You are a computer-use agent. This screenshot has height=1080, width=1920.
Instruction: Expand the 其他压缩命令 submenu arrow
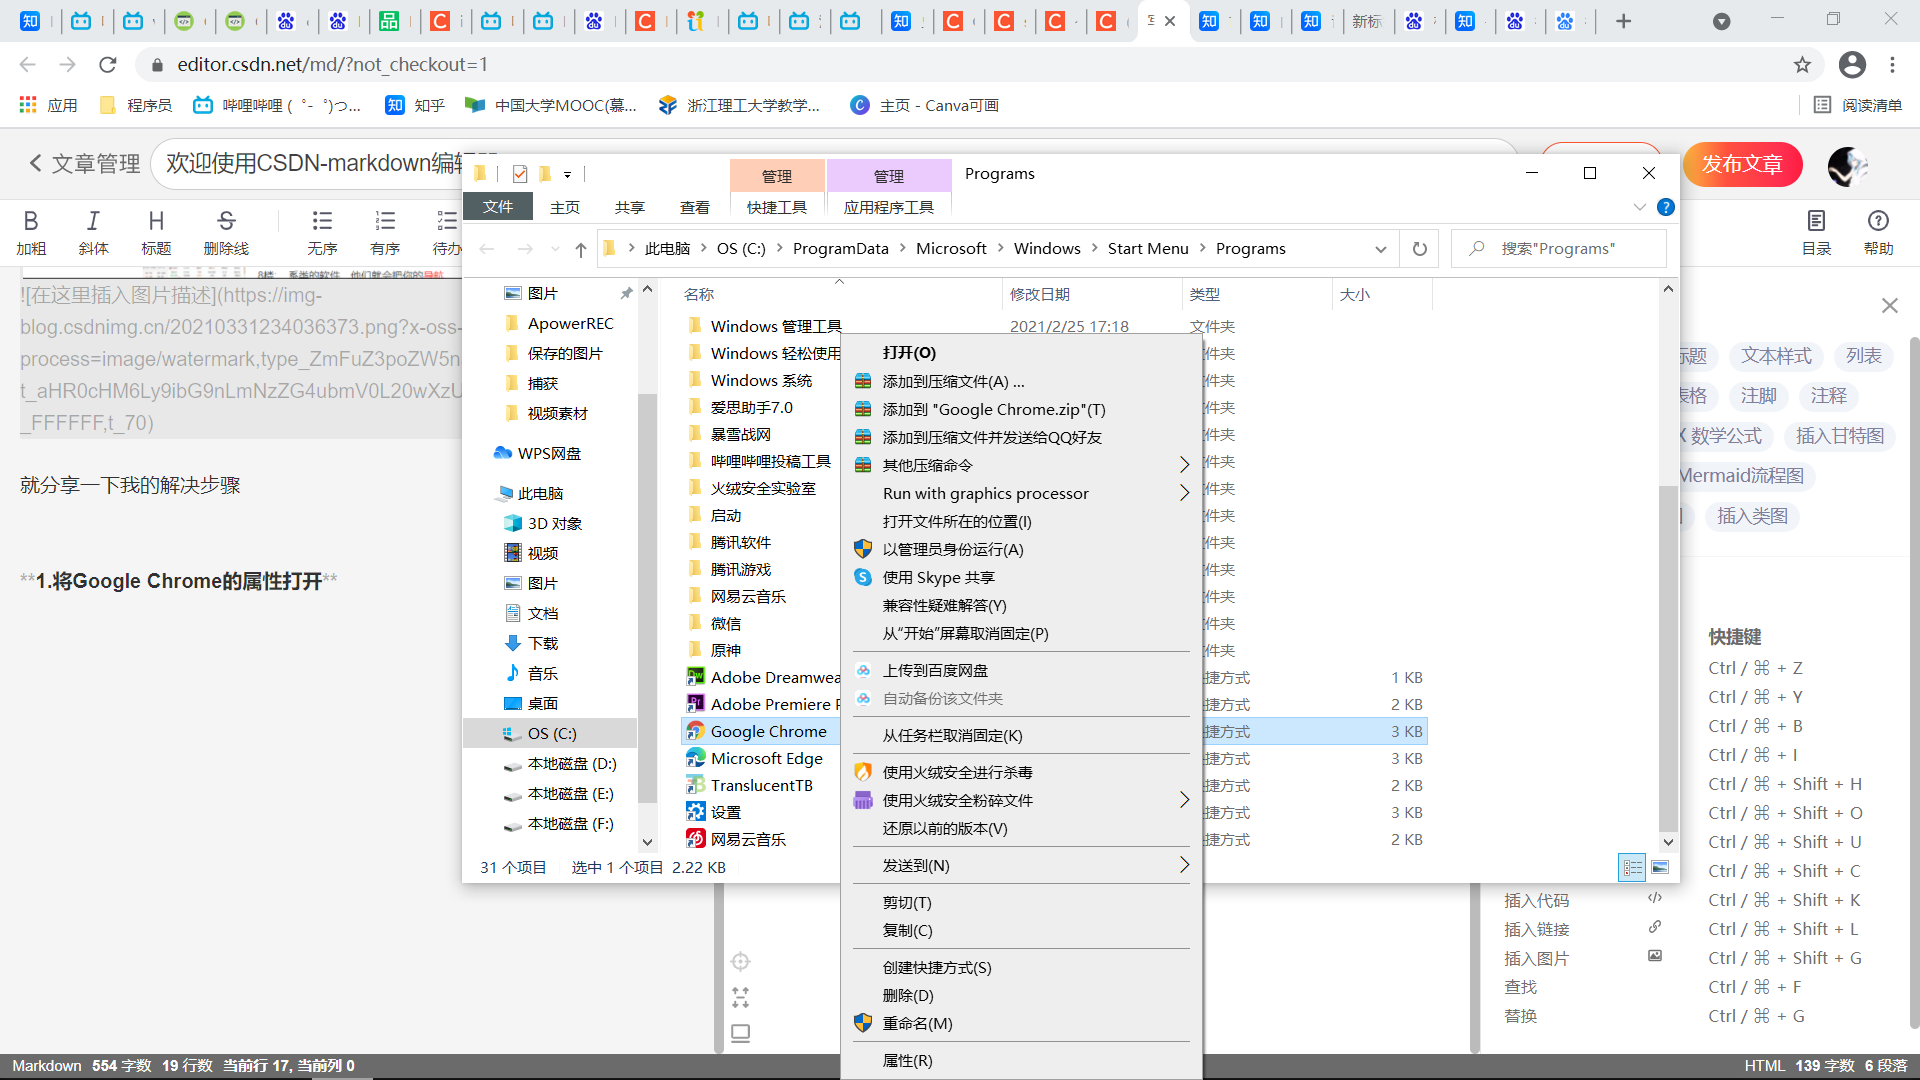coord(1185,464)
